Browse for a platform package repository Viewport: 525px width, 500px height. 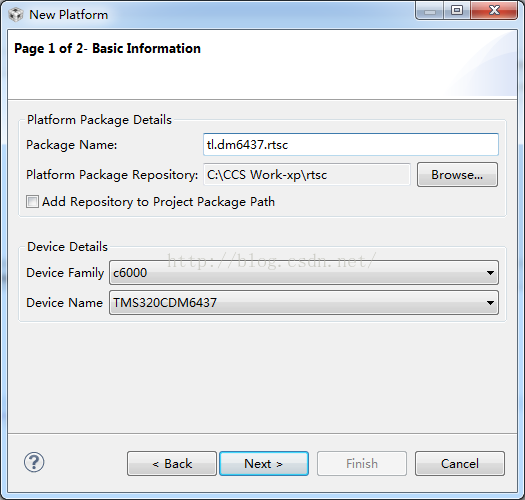coord(457,174)
